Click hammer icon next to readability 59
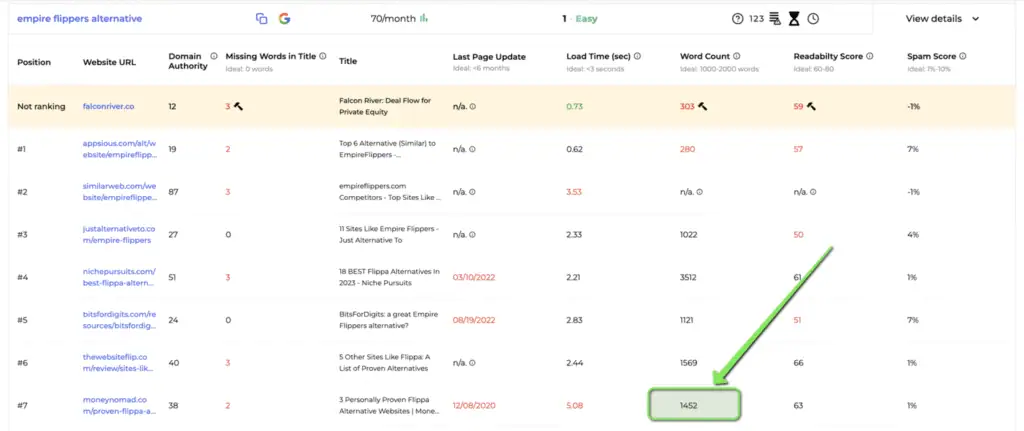The height and width of the screenshot is (431, 1024). click(x=812, y=106)
